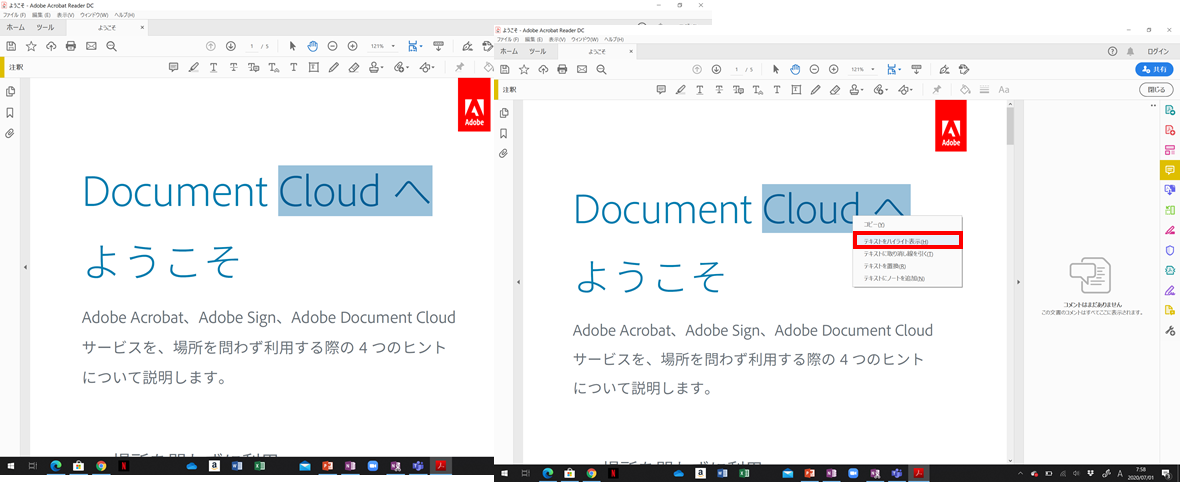Click the help question mark icon
Viewport: 1180px width, 482px height.
[1112, 51]
